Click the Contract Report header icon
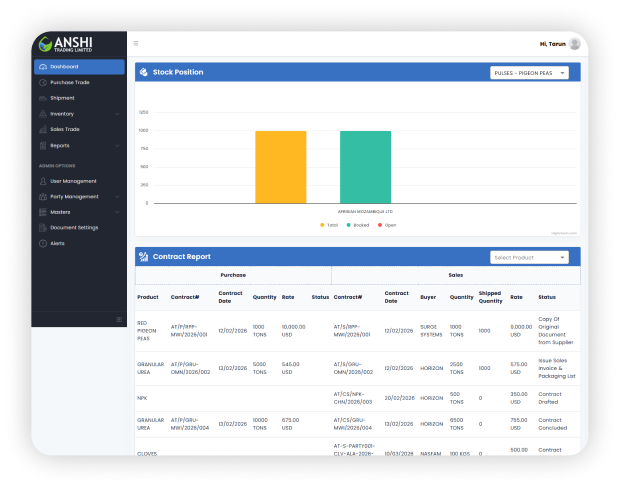The width and height of the screenshot is (620, 487). (144, 257)
